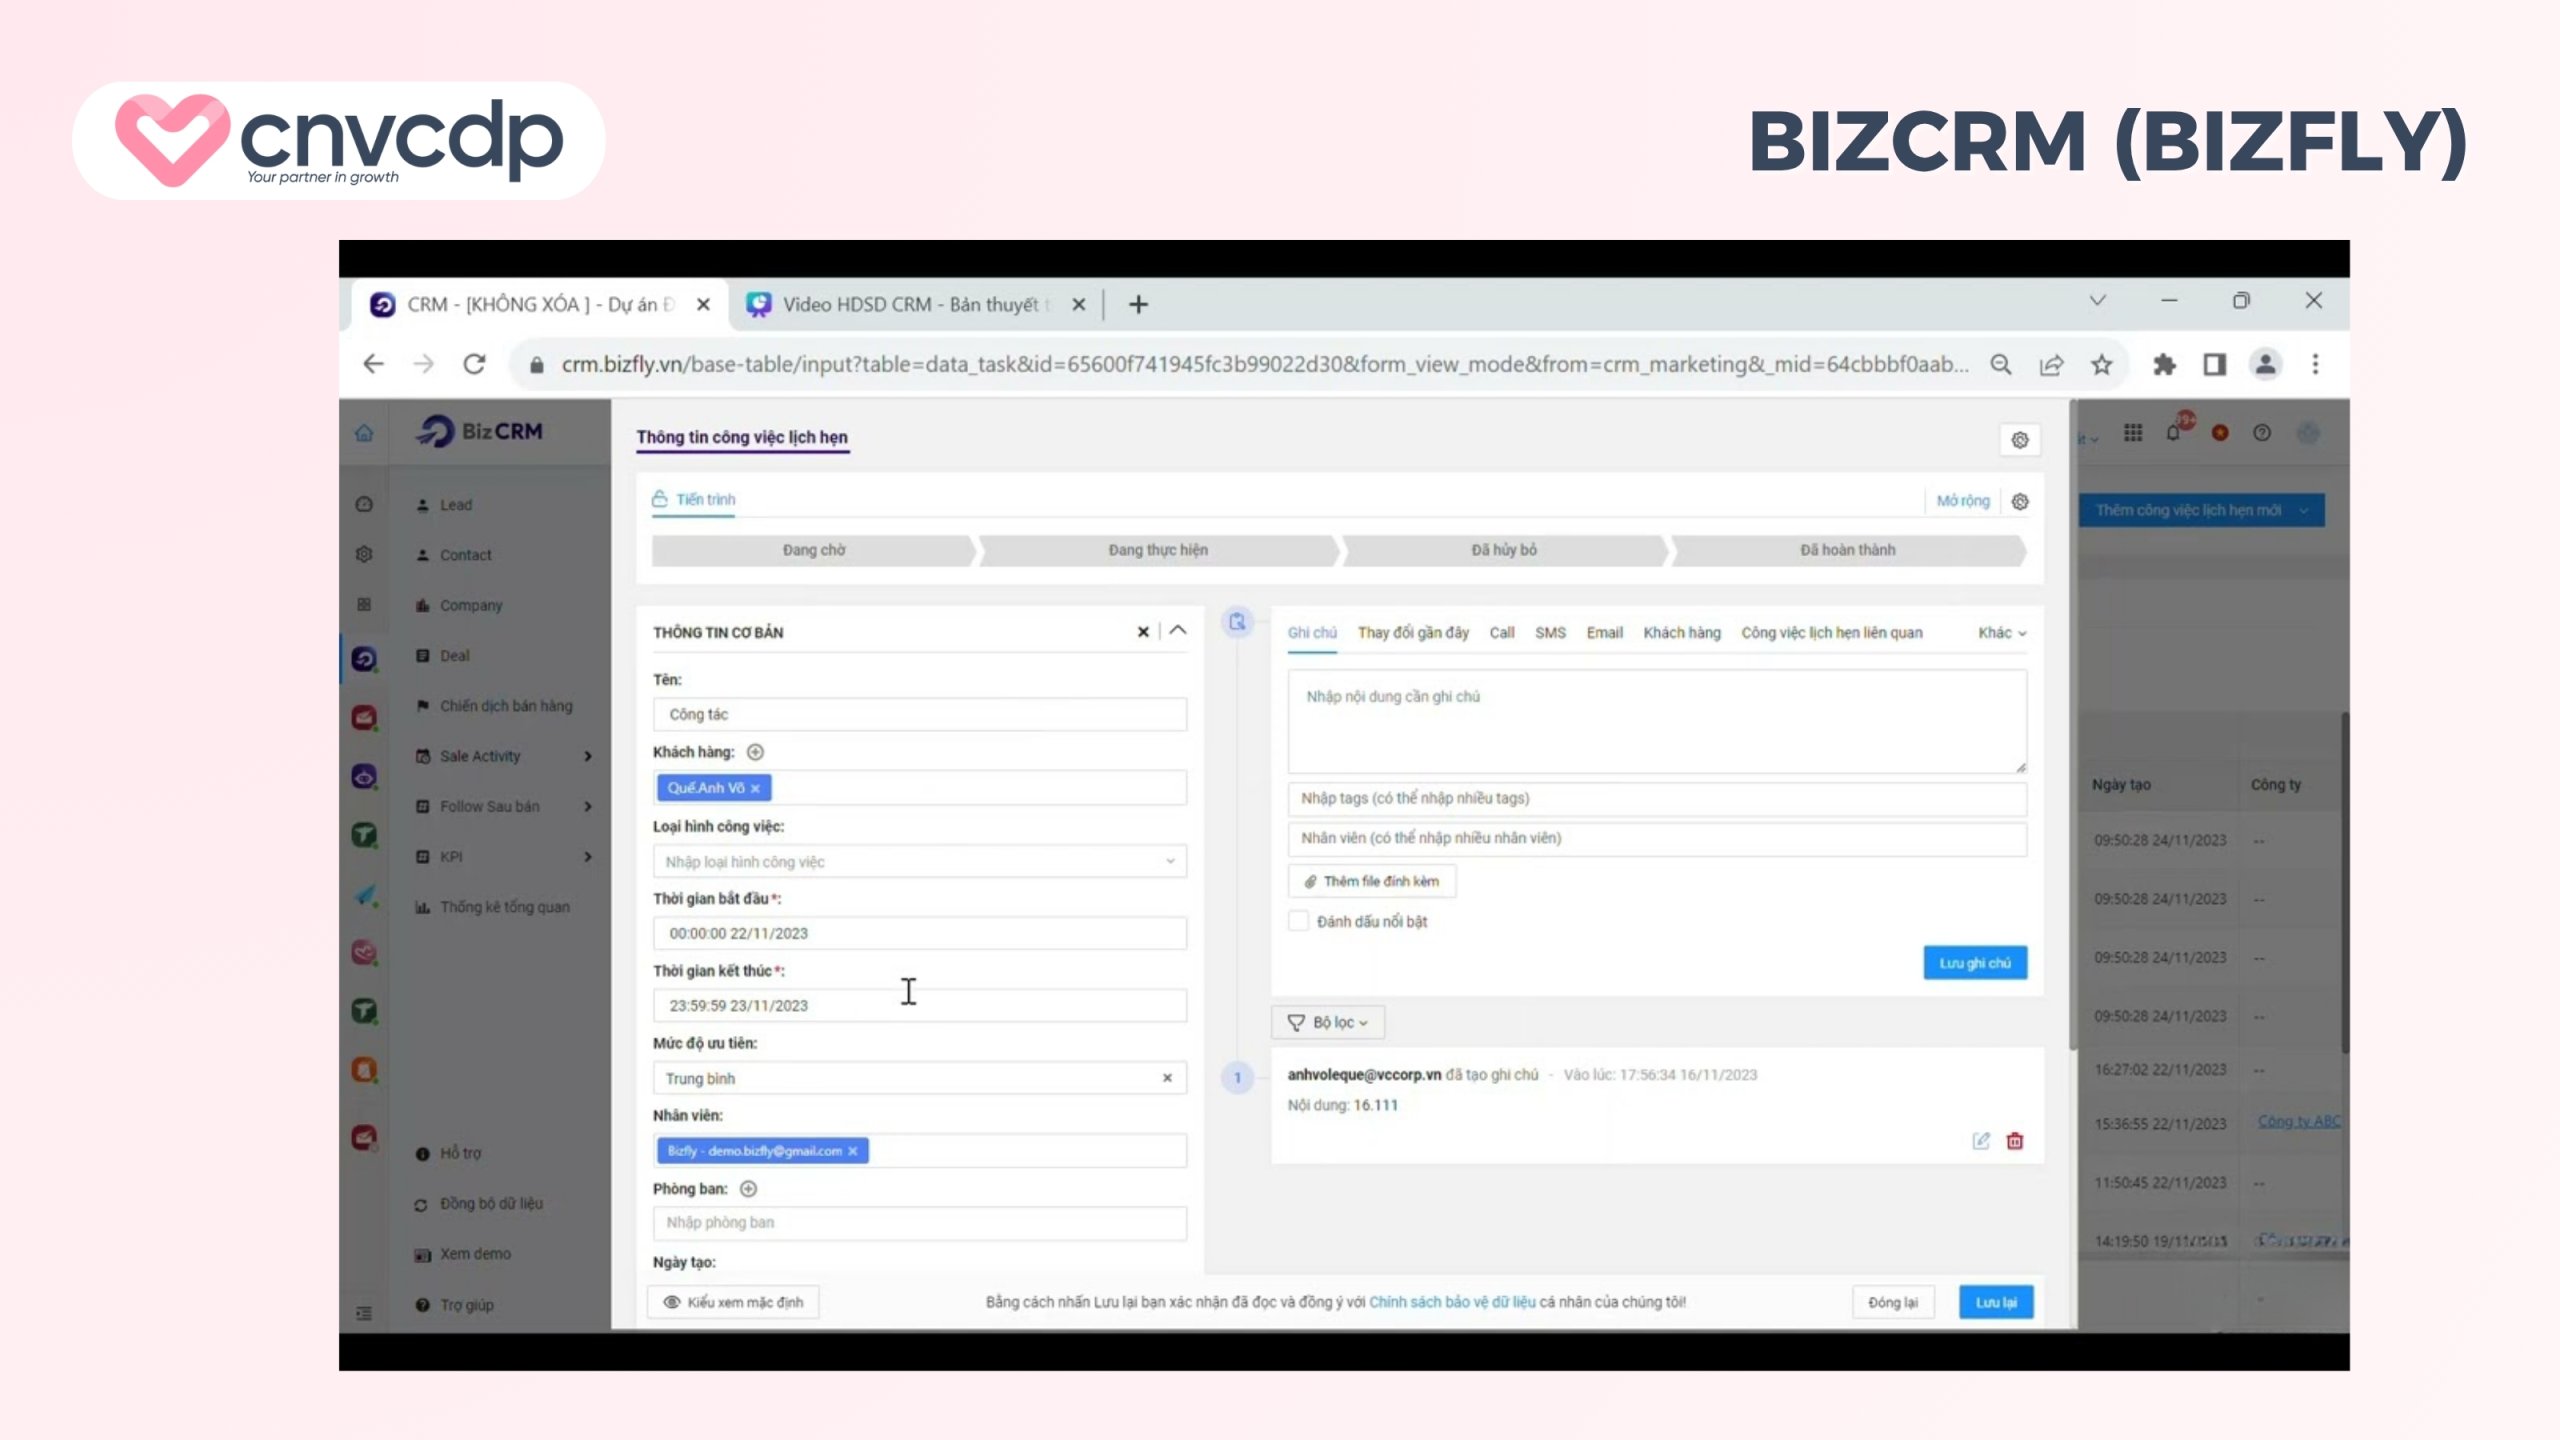Select the Company menu with building icon
The image size is (2560, 1440).
(469, 604)
